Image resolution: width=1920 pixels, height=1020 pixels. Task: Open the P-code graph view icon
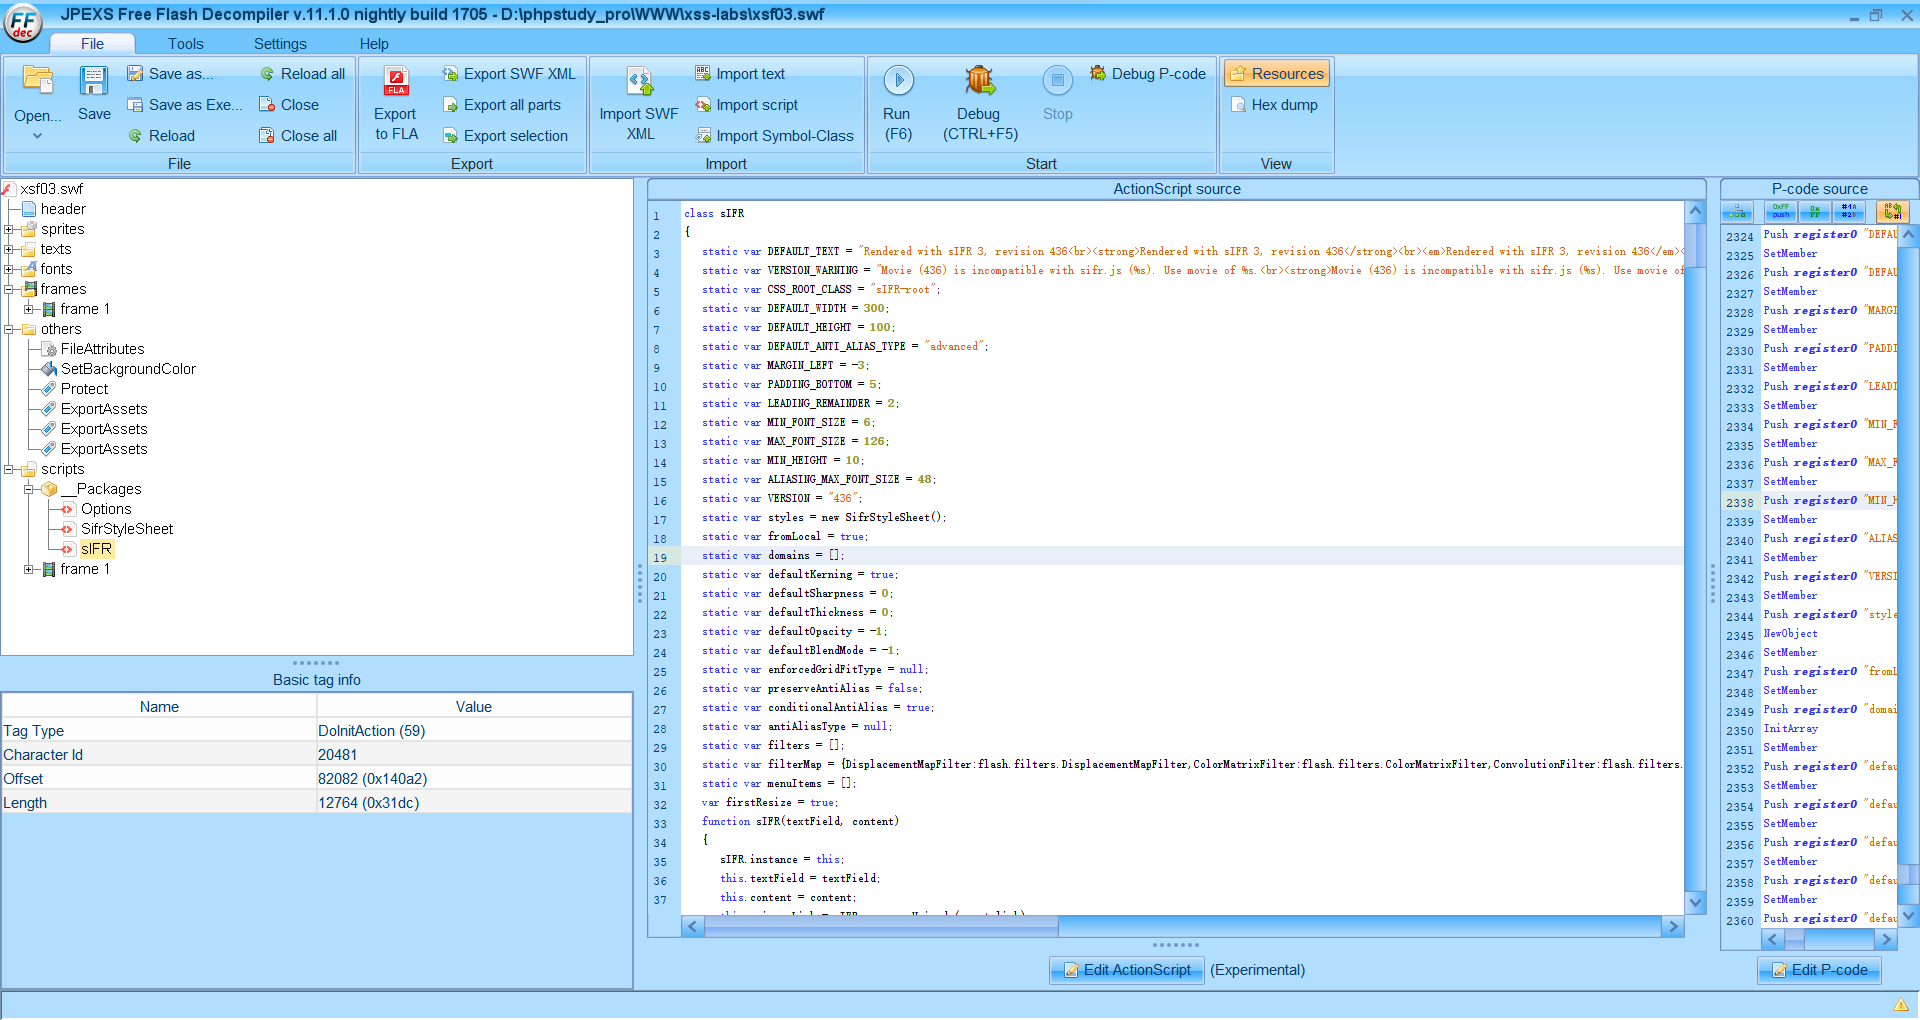[1737, 212]
